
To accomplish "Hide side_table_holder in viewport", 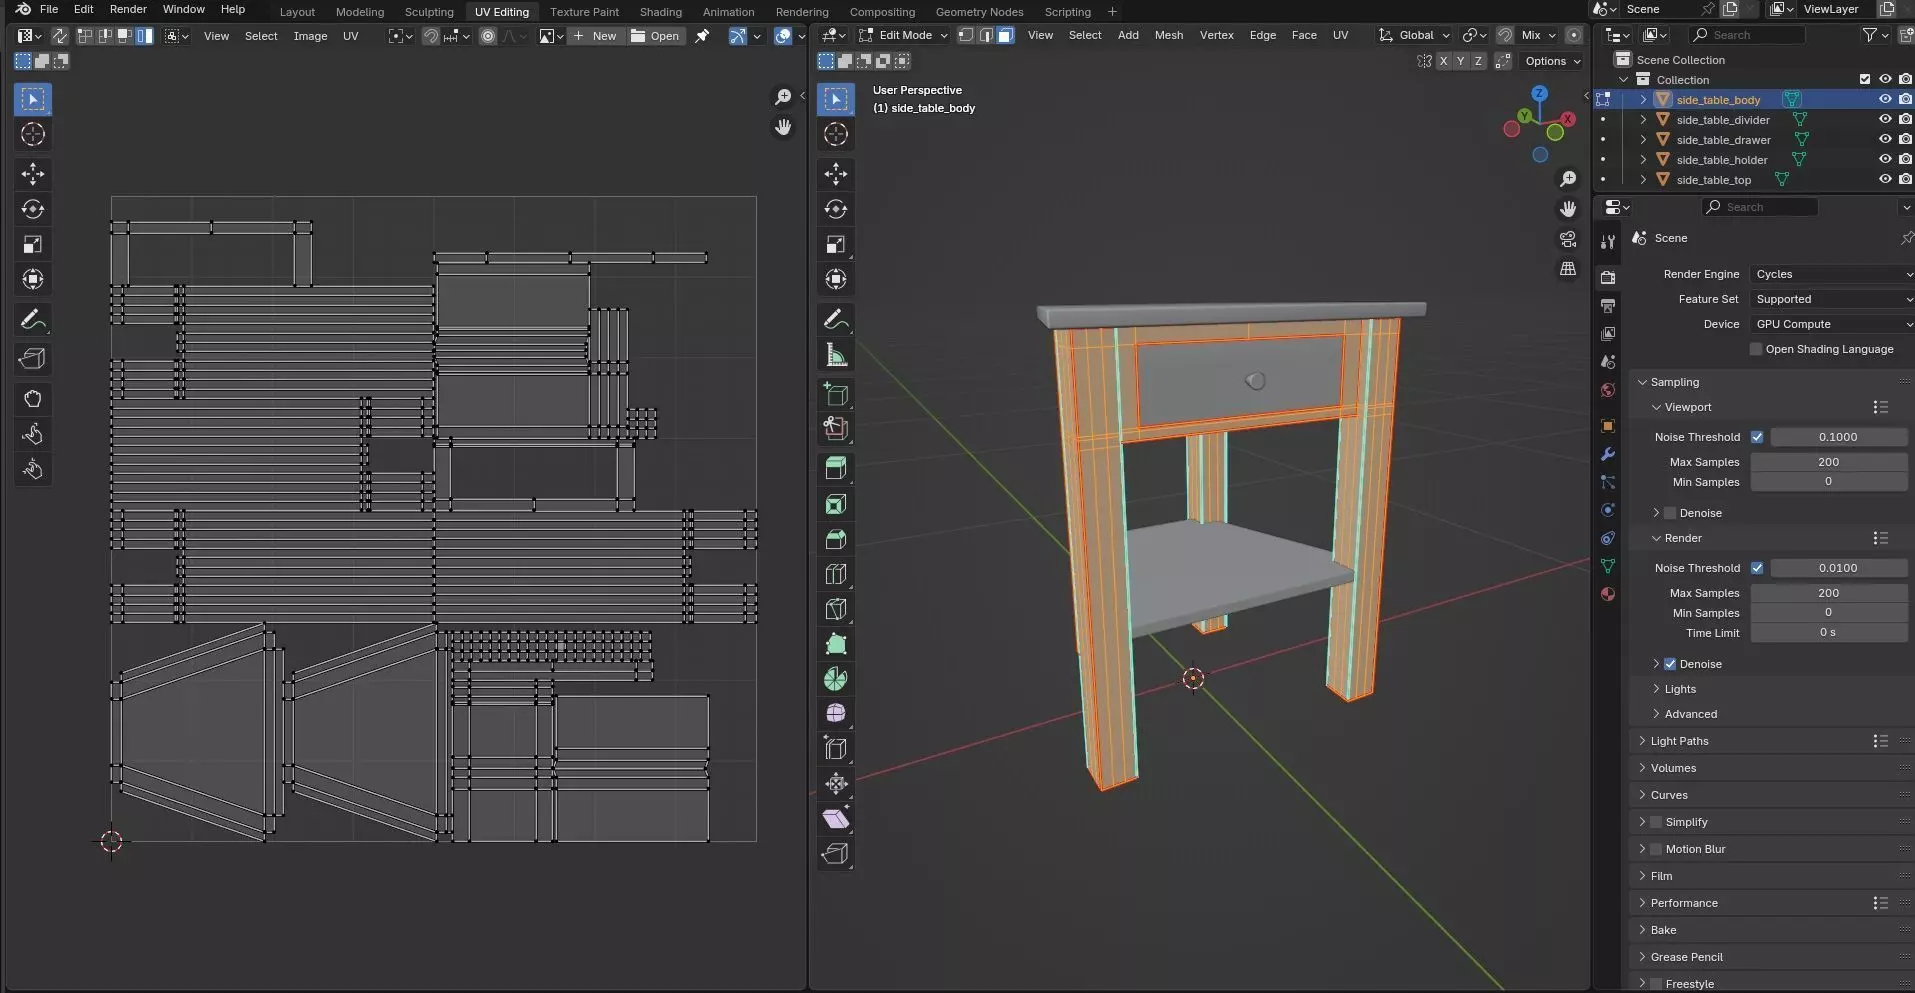I will 1885,159.
